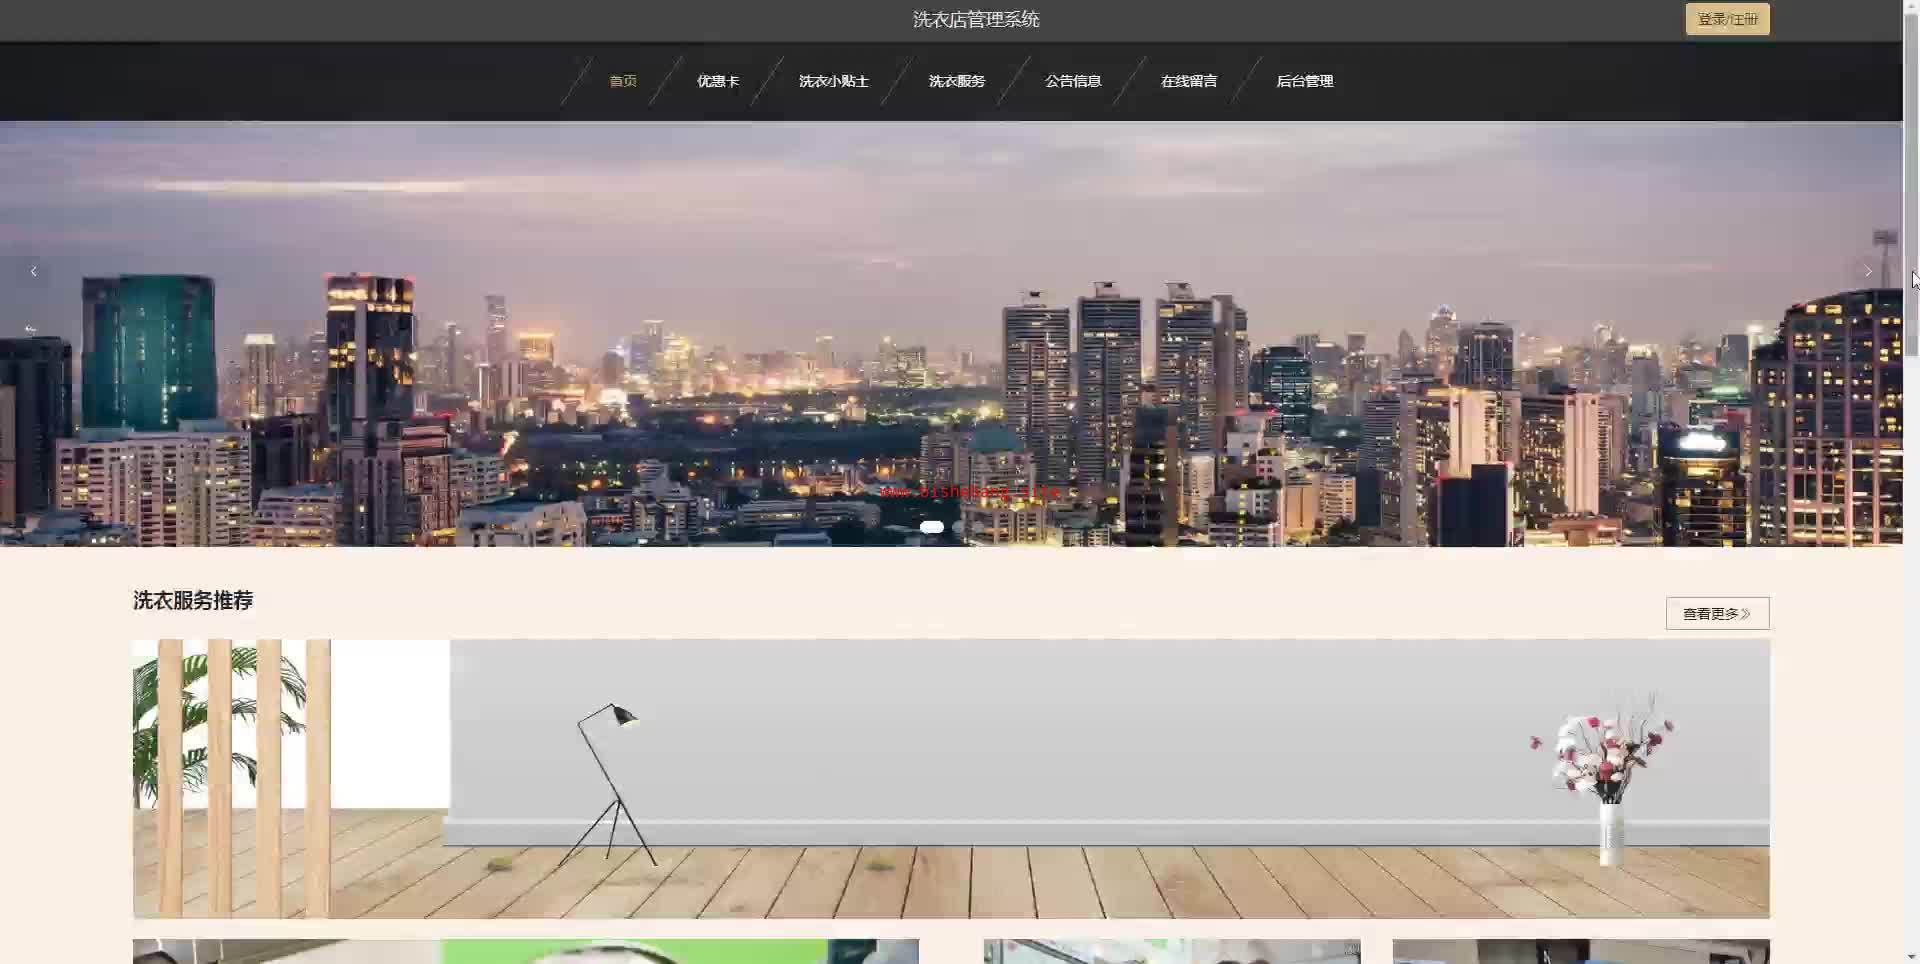Screen dimensions: 1920x964
Task: Show the previous carousel slide
Action: [x=34, y=271]
